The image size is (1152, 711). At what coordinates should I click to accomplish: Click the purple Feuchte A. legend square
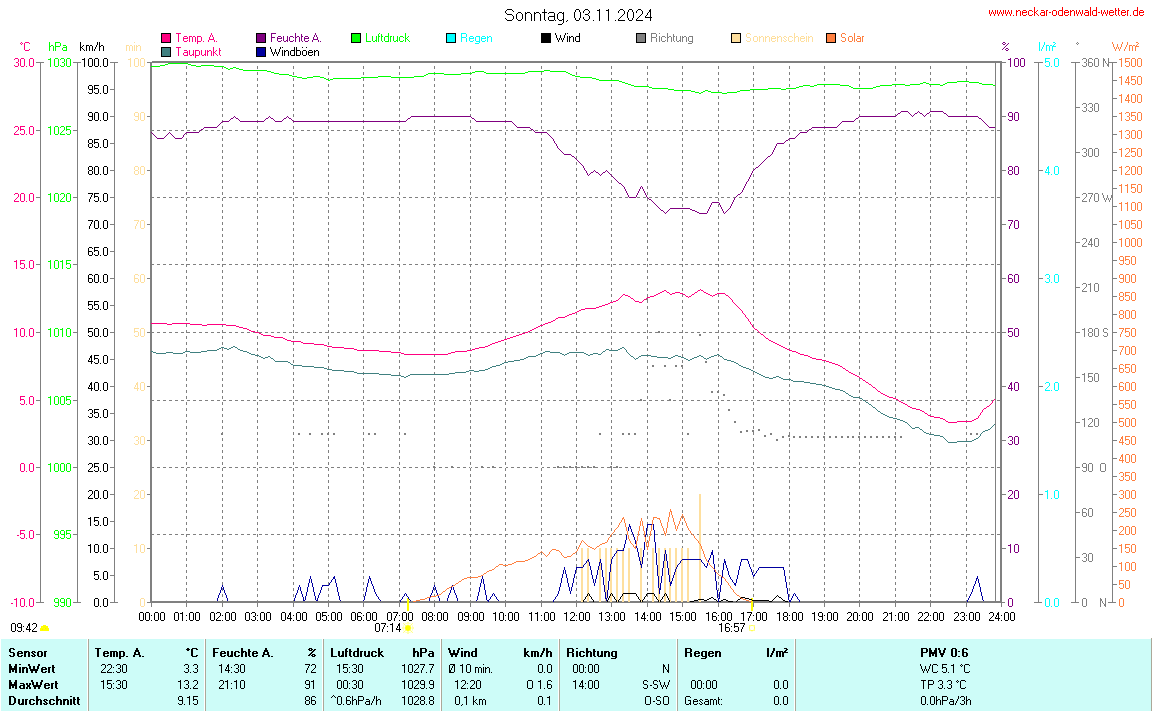tap(261, 39)
